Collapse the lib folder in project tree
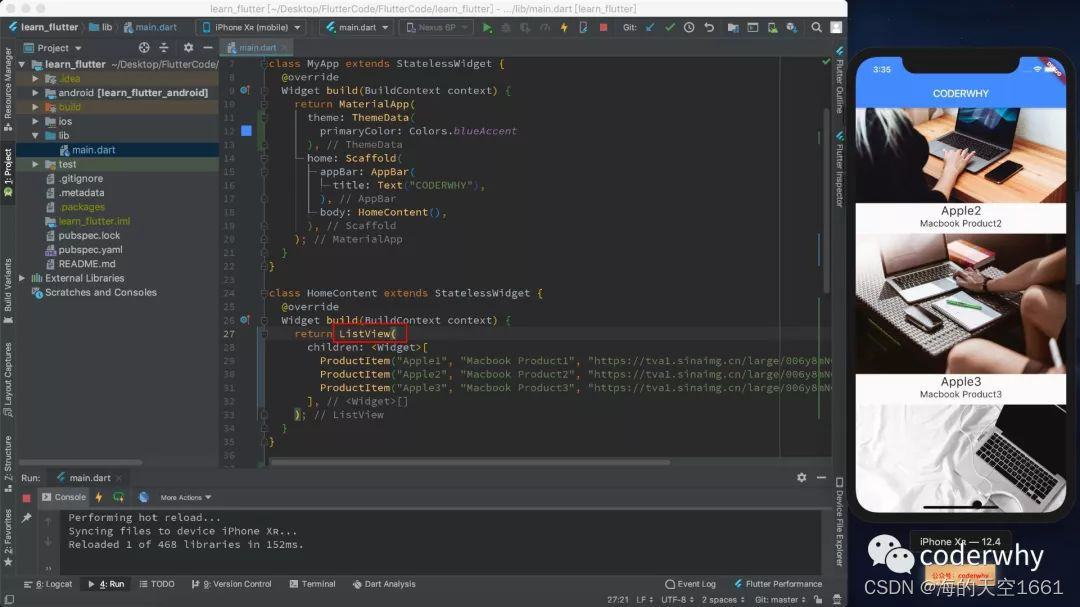The image size is (1080, 607). [x=35, y=136]
